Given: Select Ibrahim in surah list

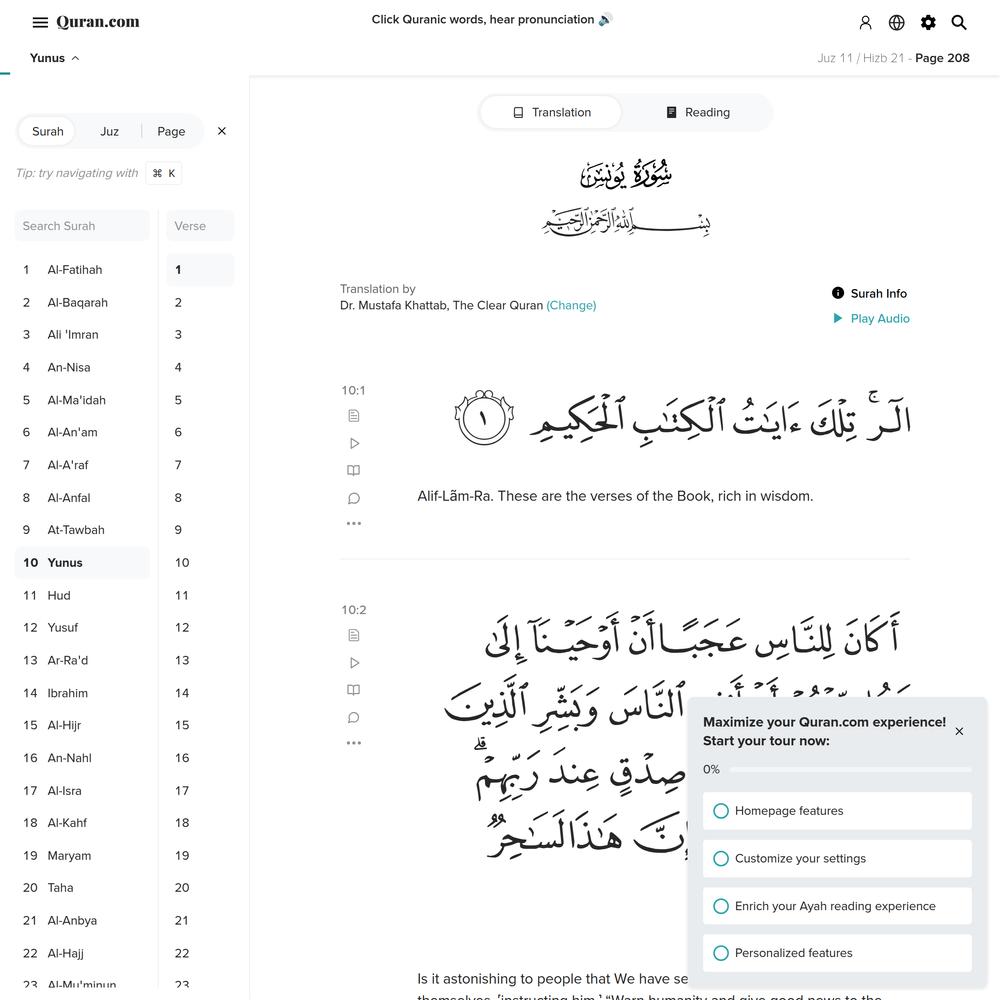Looking at the screenshot, I should [x=82, y=693].
